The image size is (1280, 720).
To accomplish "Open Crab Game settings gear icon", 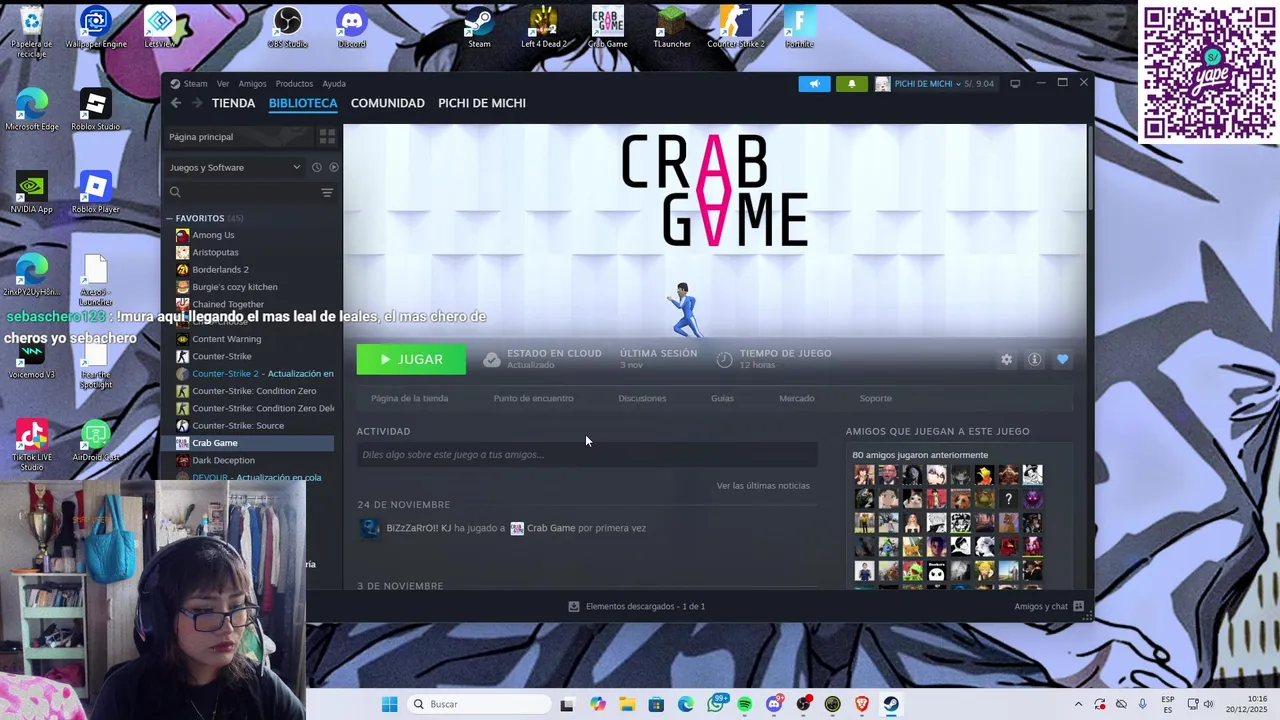I will click(x=1007, y=360).
